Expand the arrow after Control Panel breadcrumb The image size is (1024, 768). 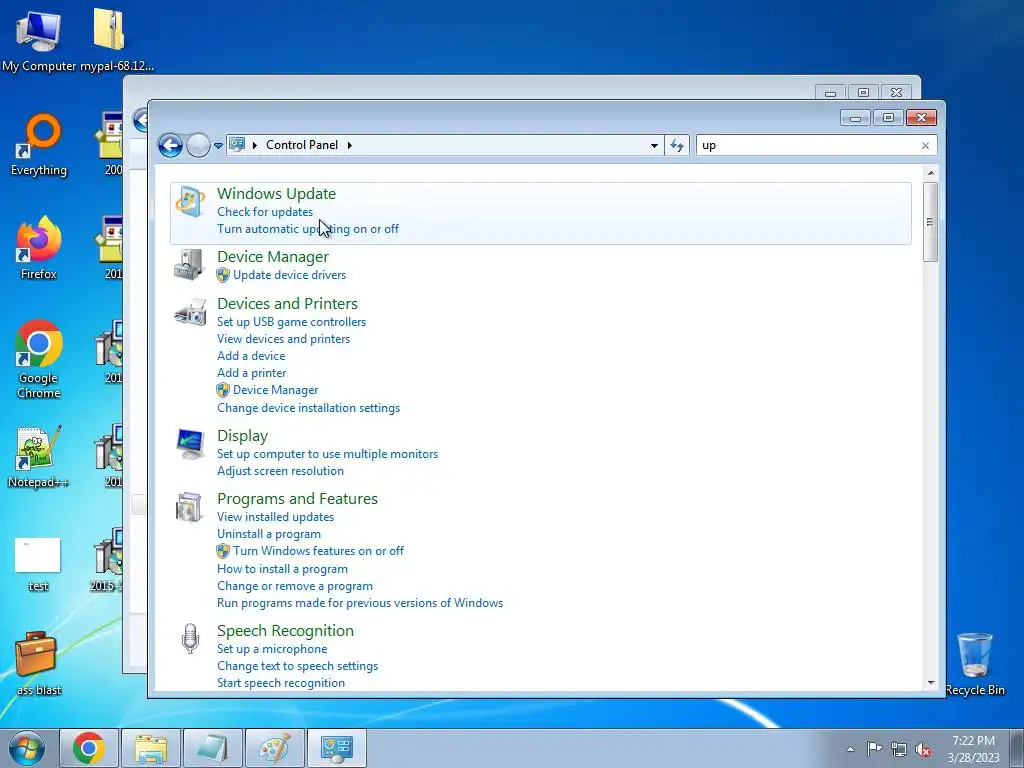349,145
